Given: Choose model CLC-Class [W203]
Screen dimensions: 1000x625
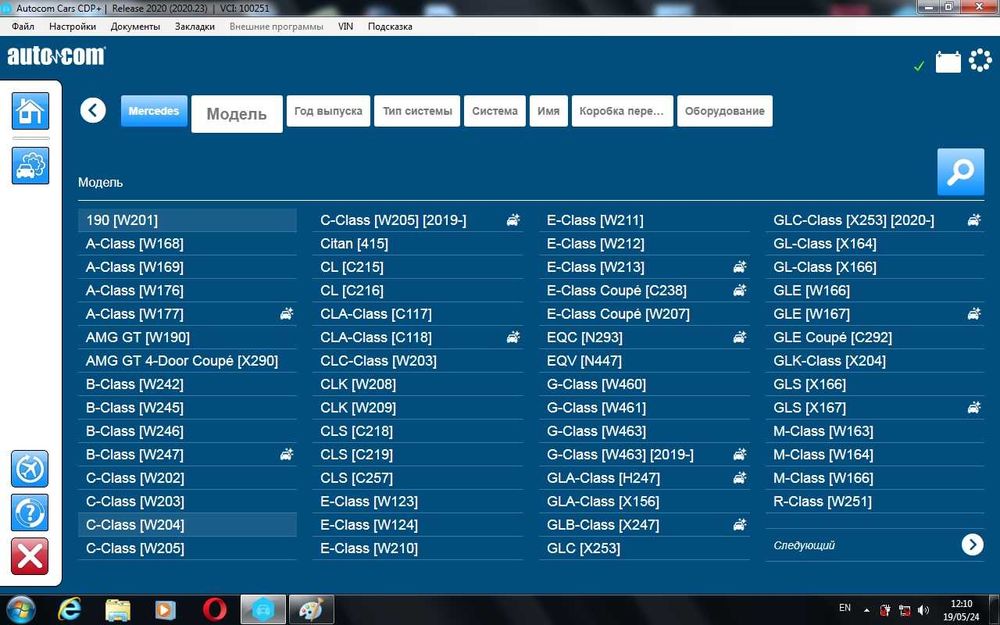Looking at the screenshot, I should coord(418,360).
